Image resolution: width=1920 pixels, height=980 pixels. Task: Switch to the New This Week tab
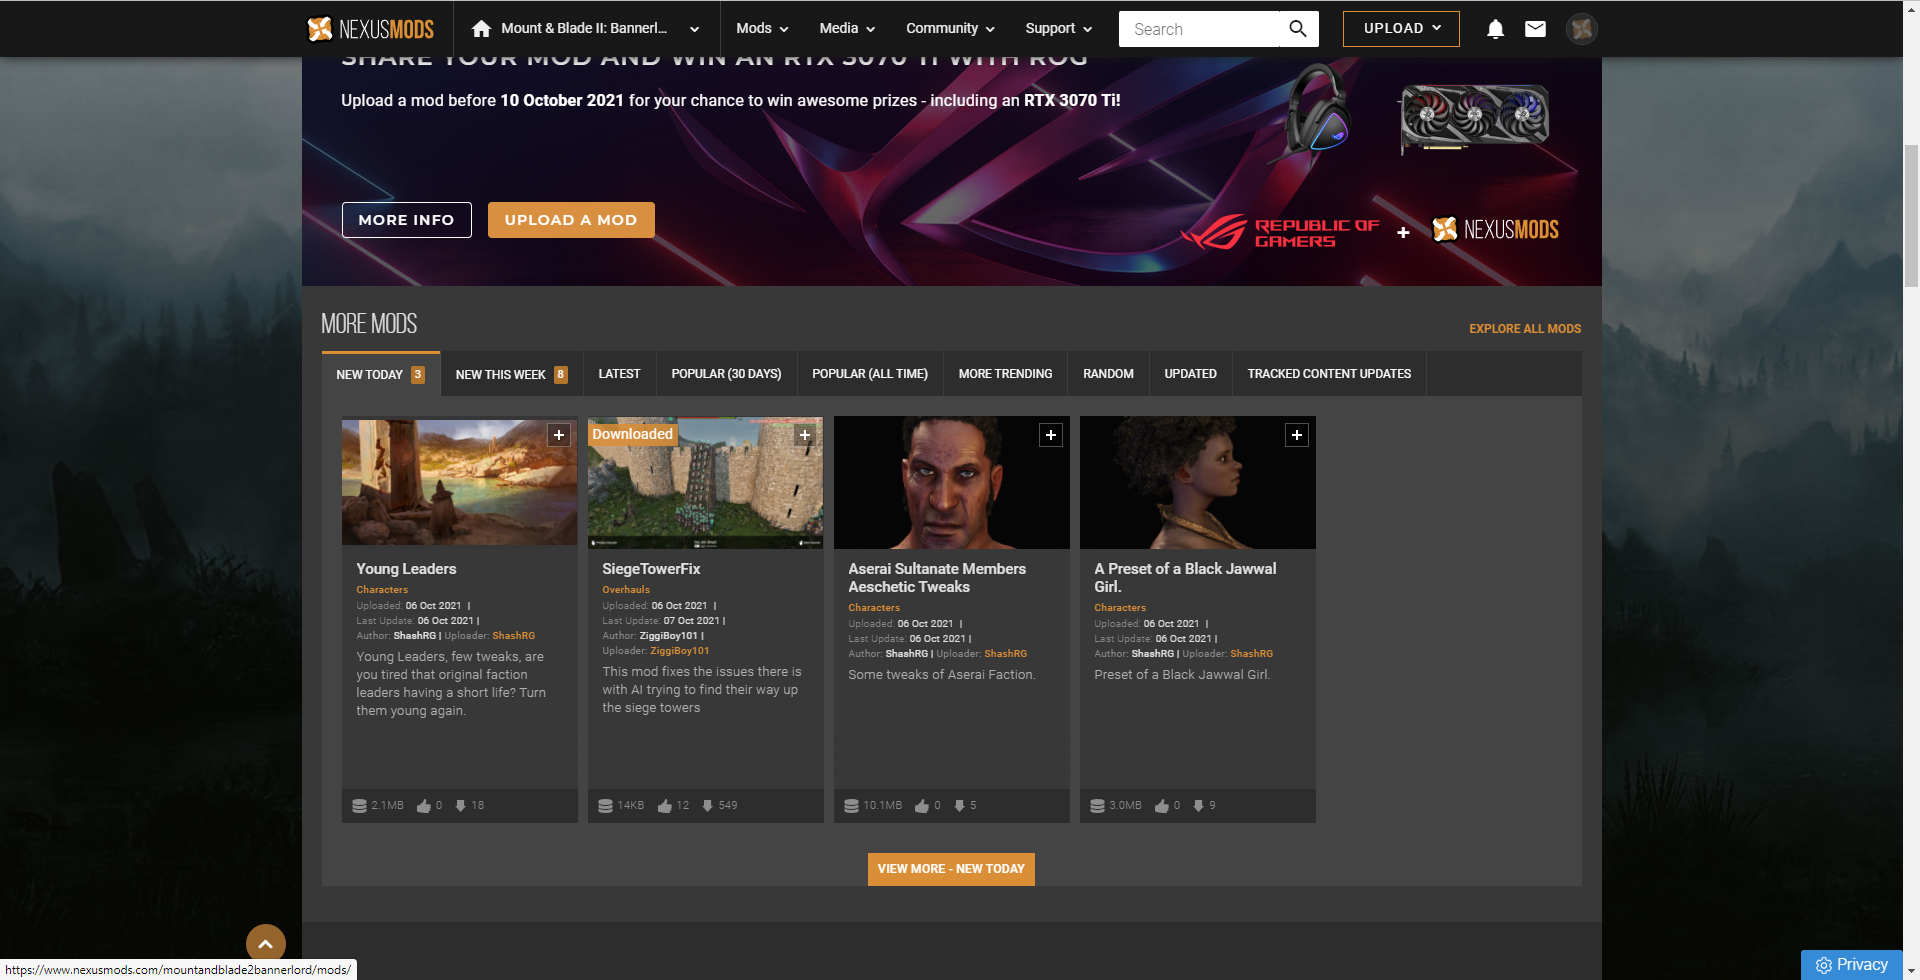click(511, 374)
